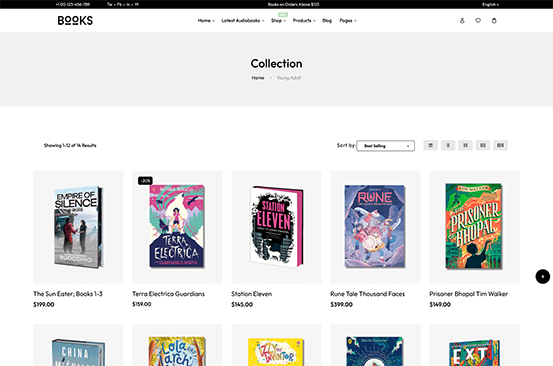The image size is (553, 366).
Task: Switch to two-column grid view icon
Action: click(x=466, y=145)
